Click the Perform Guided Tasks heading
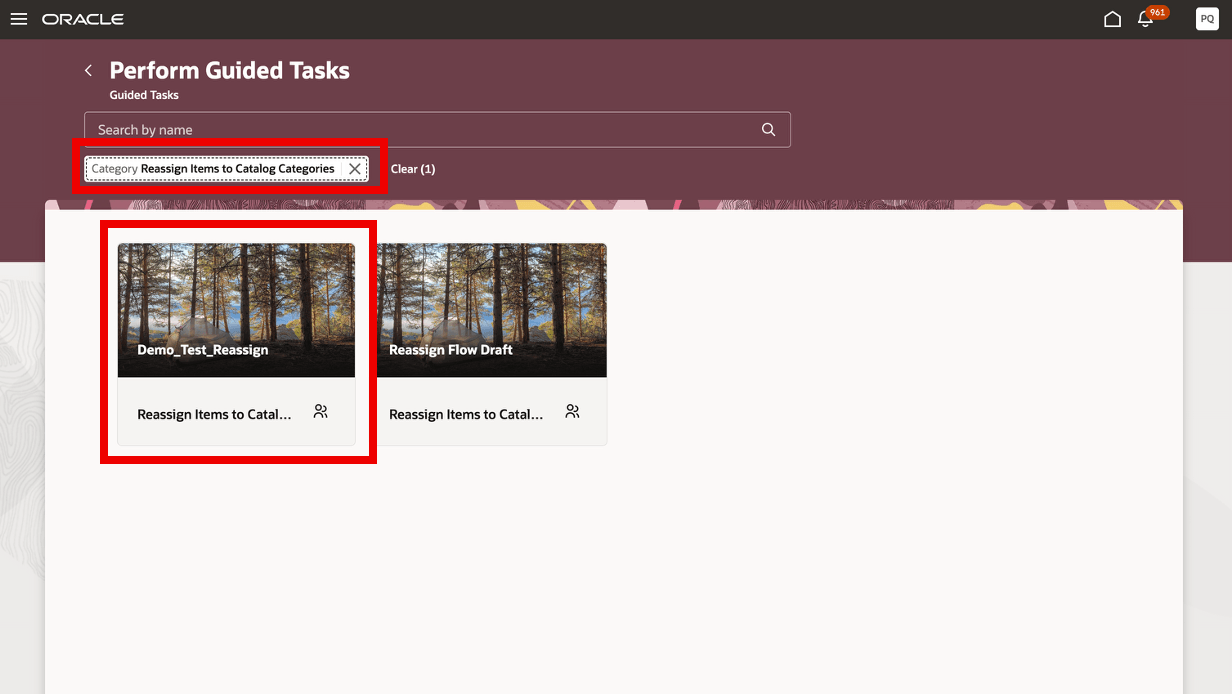Screen dimensions: 1232x694 pyautogui.click(x=229, y=70)
